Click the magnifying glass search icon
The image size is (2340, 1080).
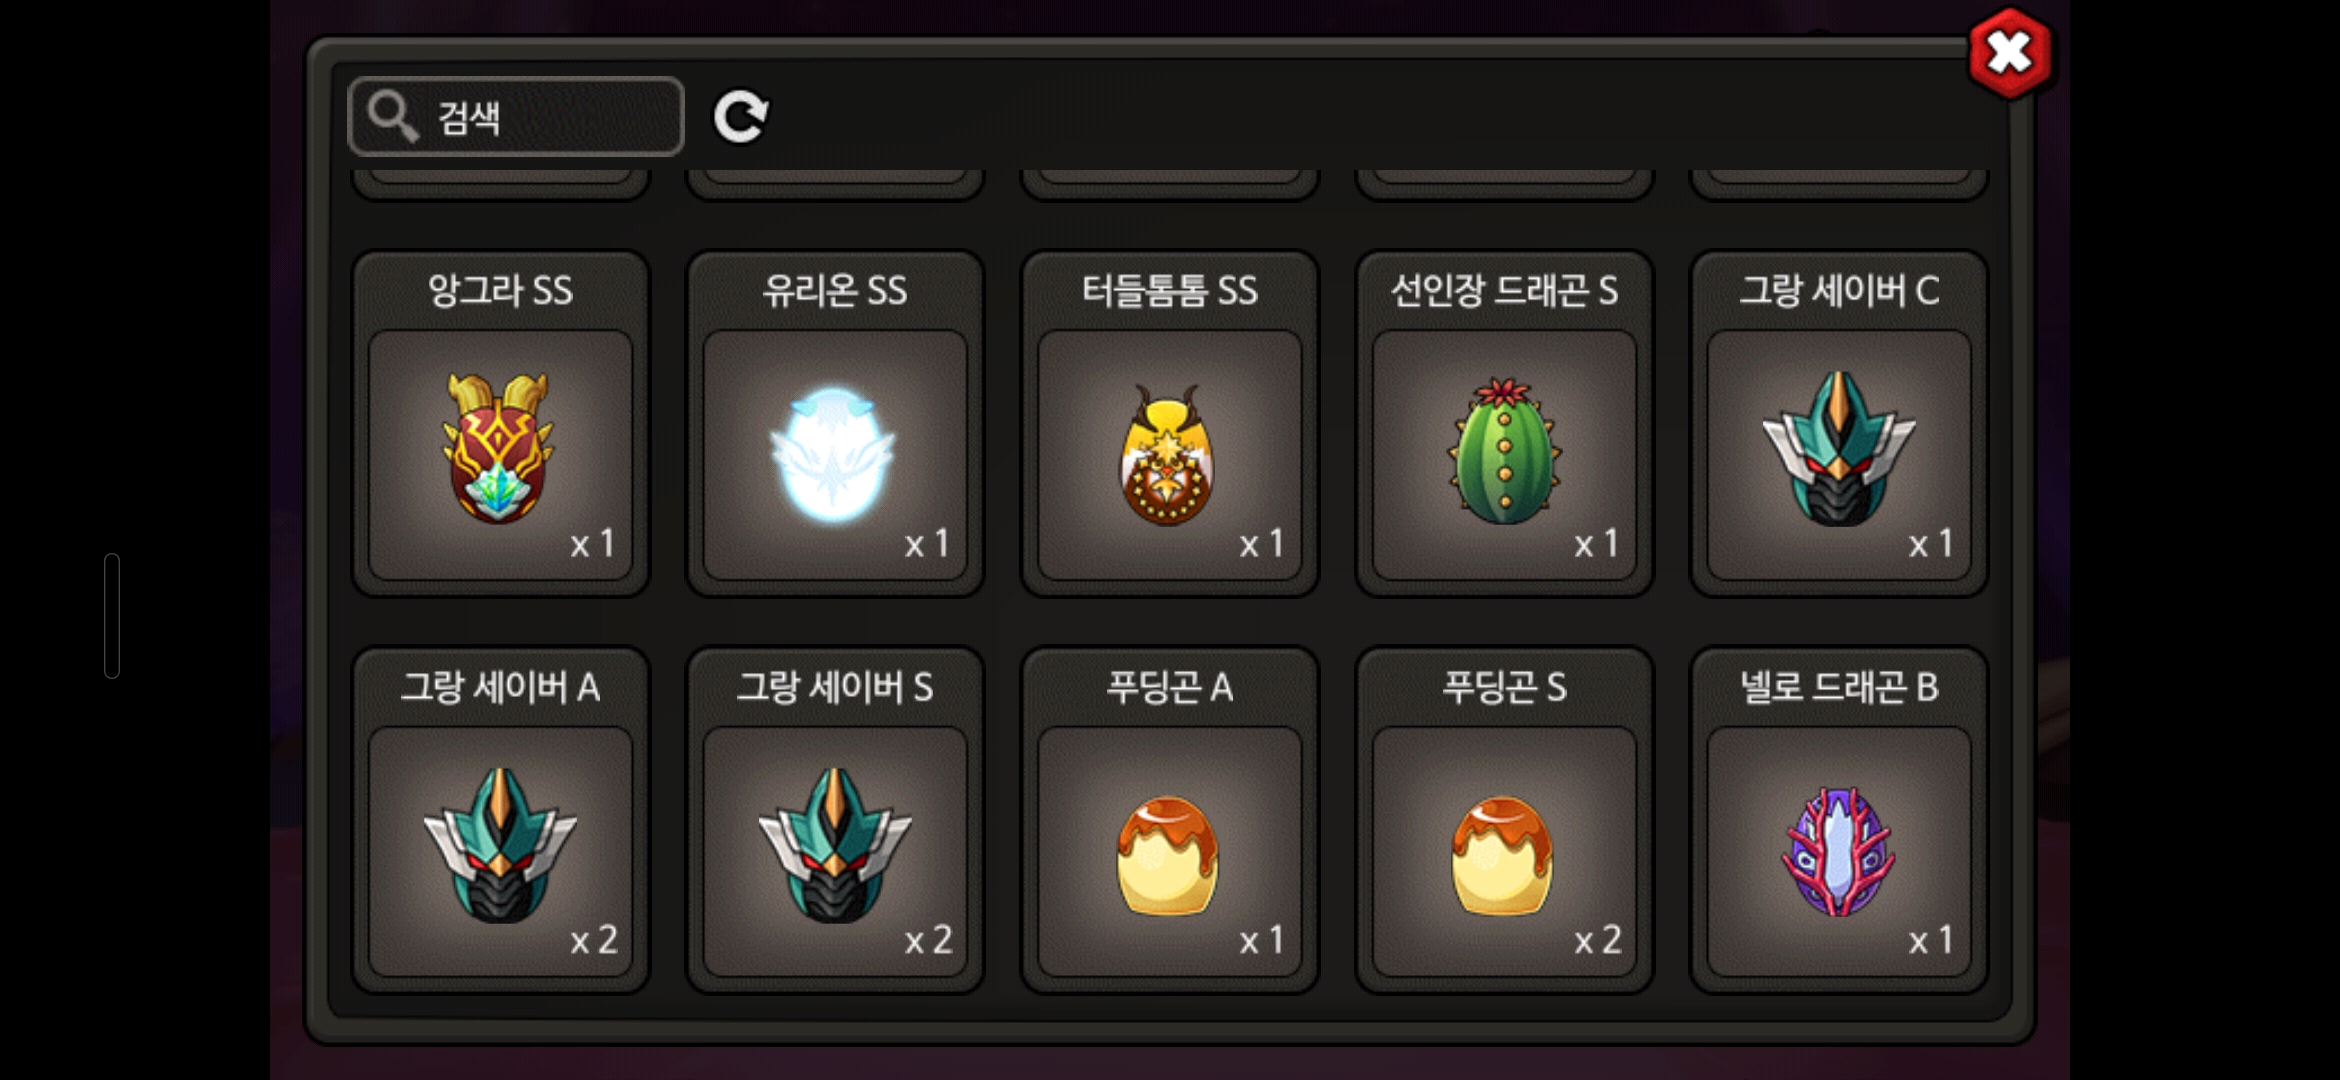[x=391, y=117]
